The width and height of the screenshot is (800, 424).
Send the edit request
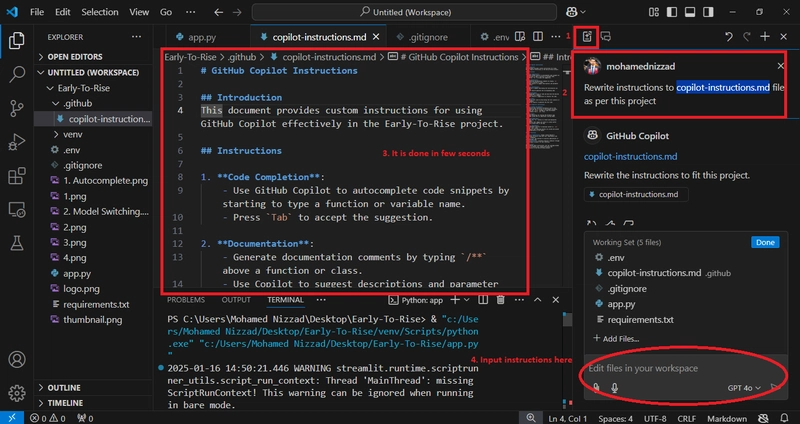click(x=774, y=388)
